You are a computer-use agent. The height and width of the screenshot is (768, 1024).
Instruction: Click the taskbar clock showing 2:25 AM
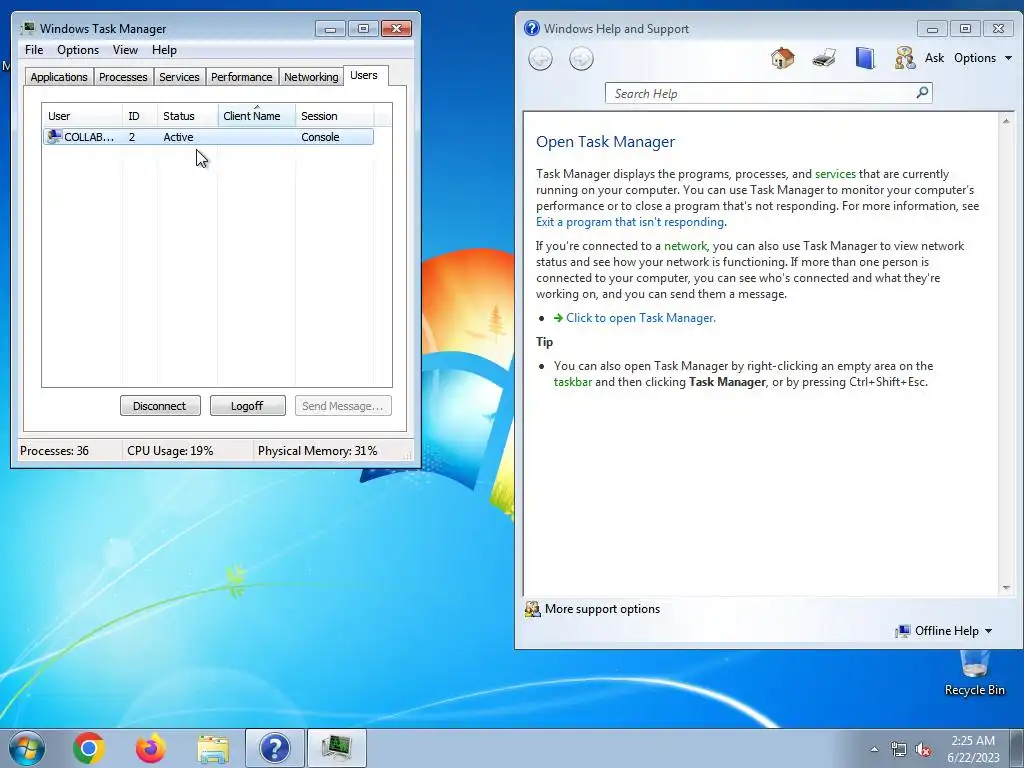[973, 749]
